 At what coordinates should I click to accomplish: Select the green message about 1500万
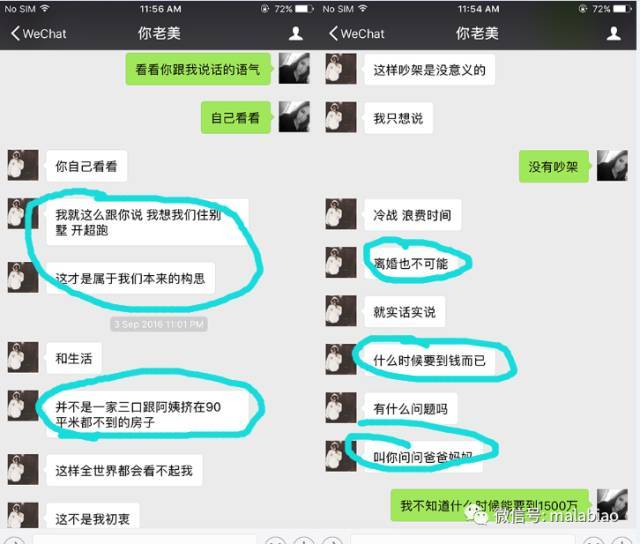point(490,505)
